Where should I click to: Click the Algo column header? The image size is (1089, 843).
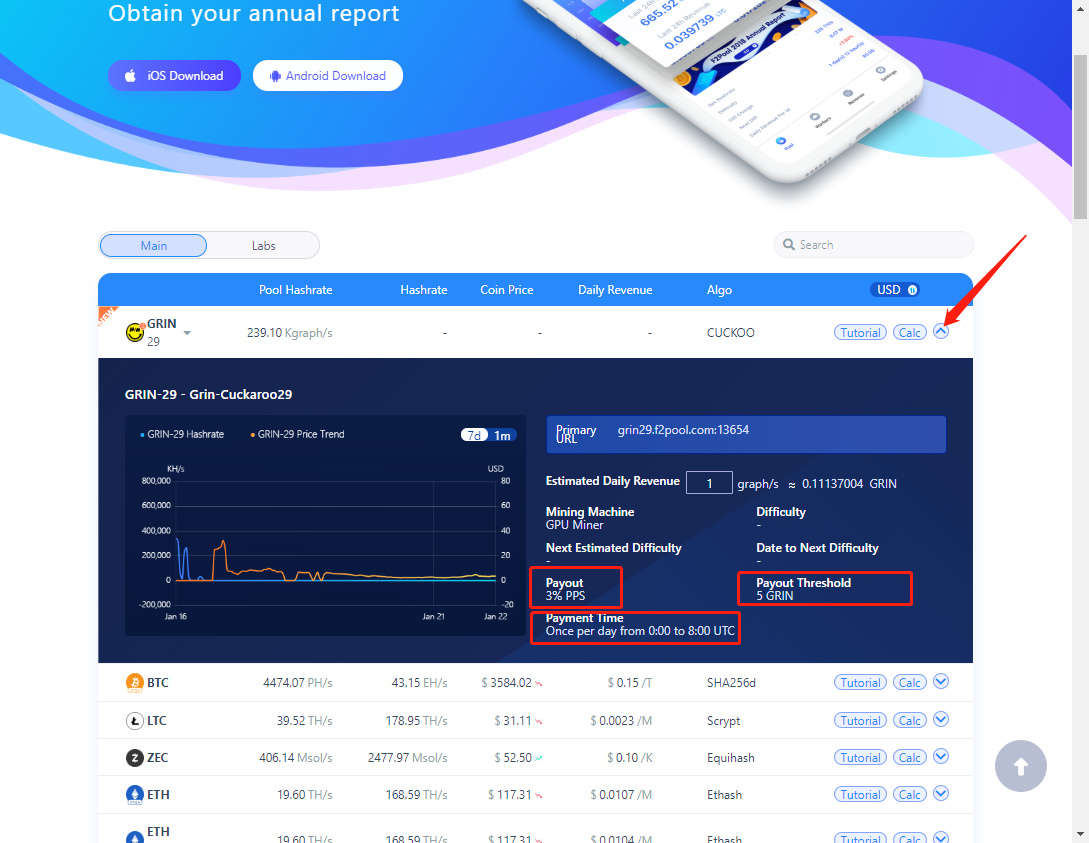[x=719, y=290]
